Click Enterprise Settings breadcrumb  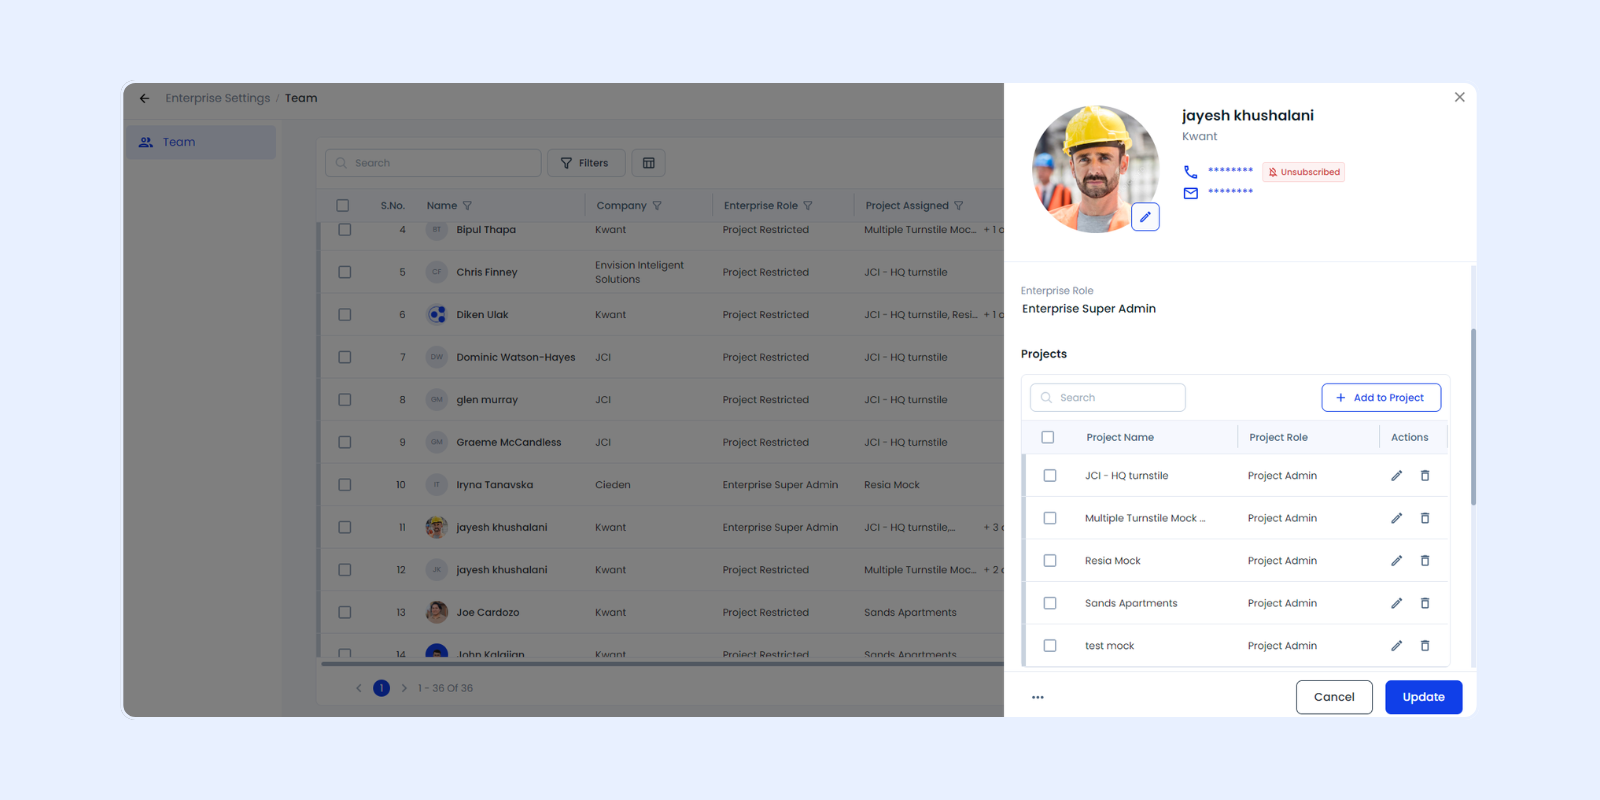pos(218,98)
